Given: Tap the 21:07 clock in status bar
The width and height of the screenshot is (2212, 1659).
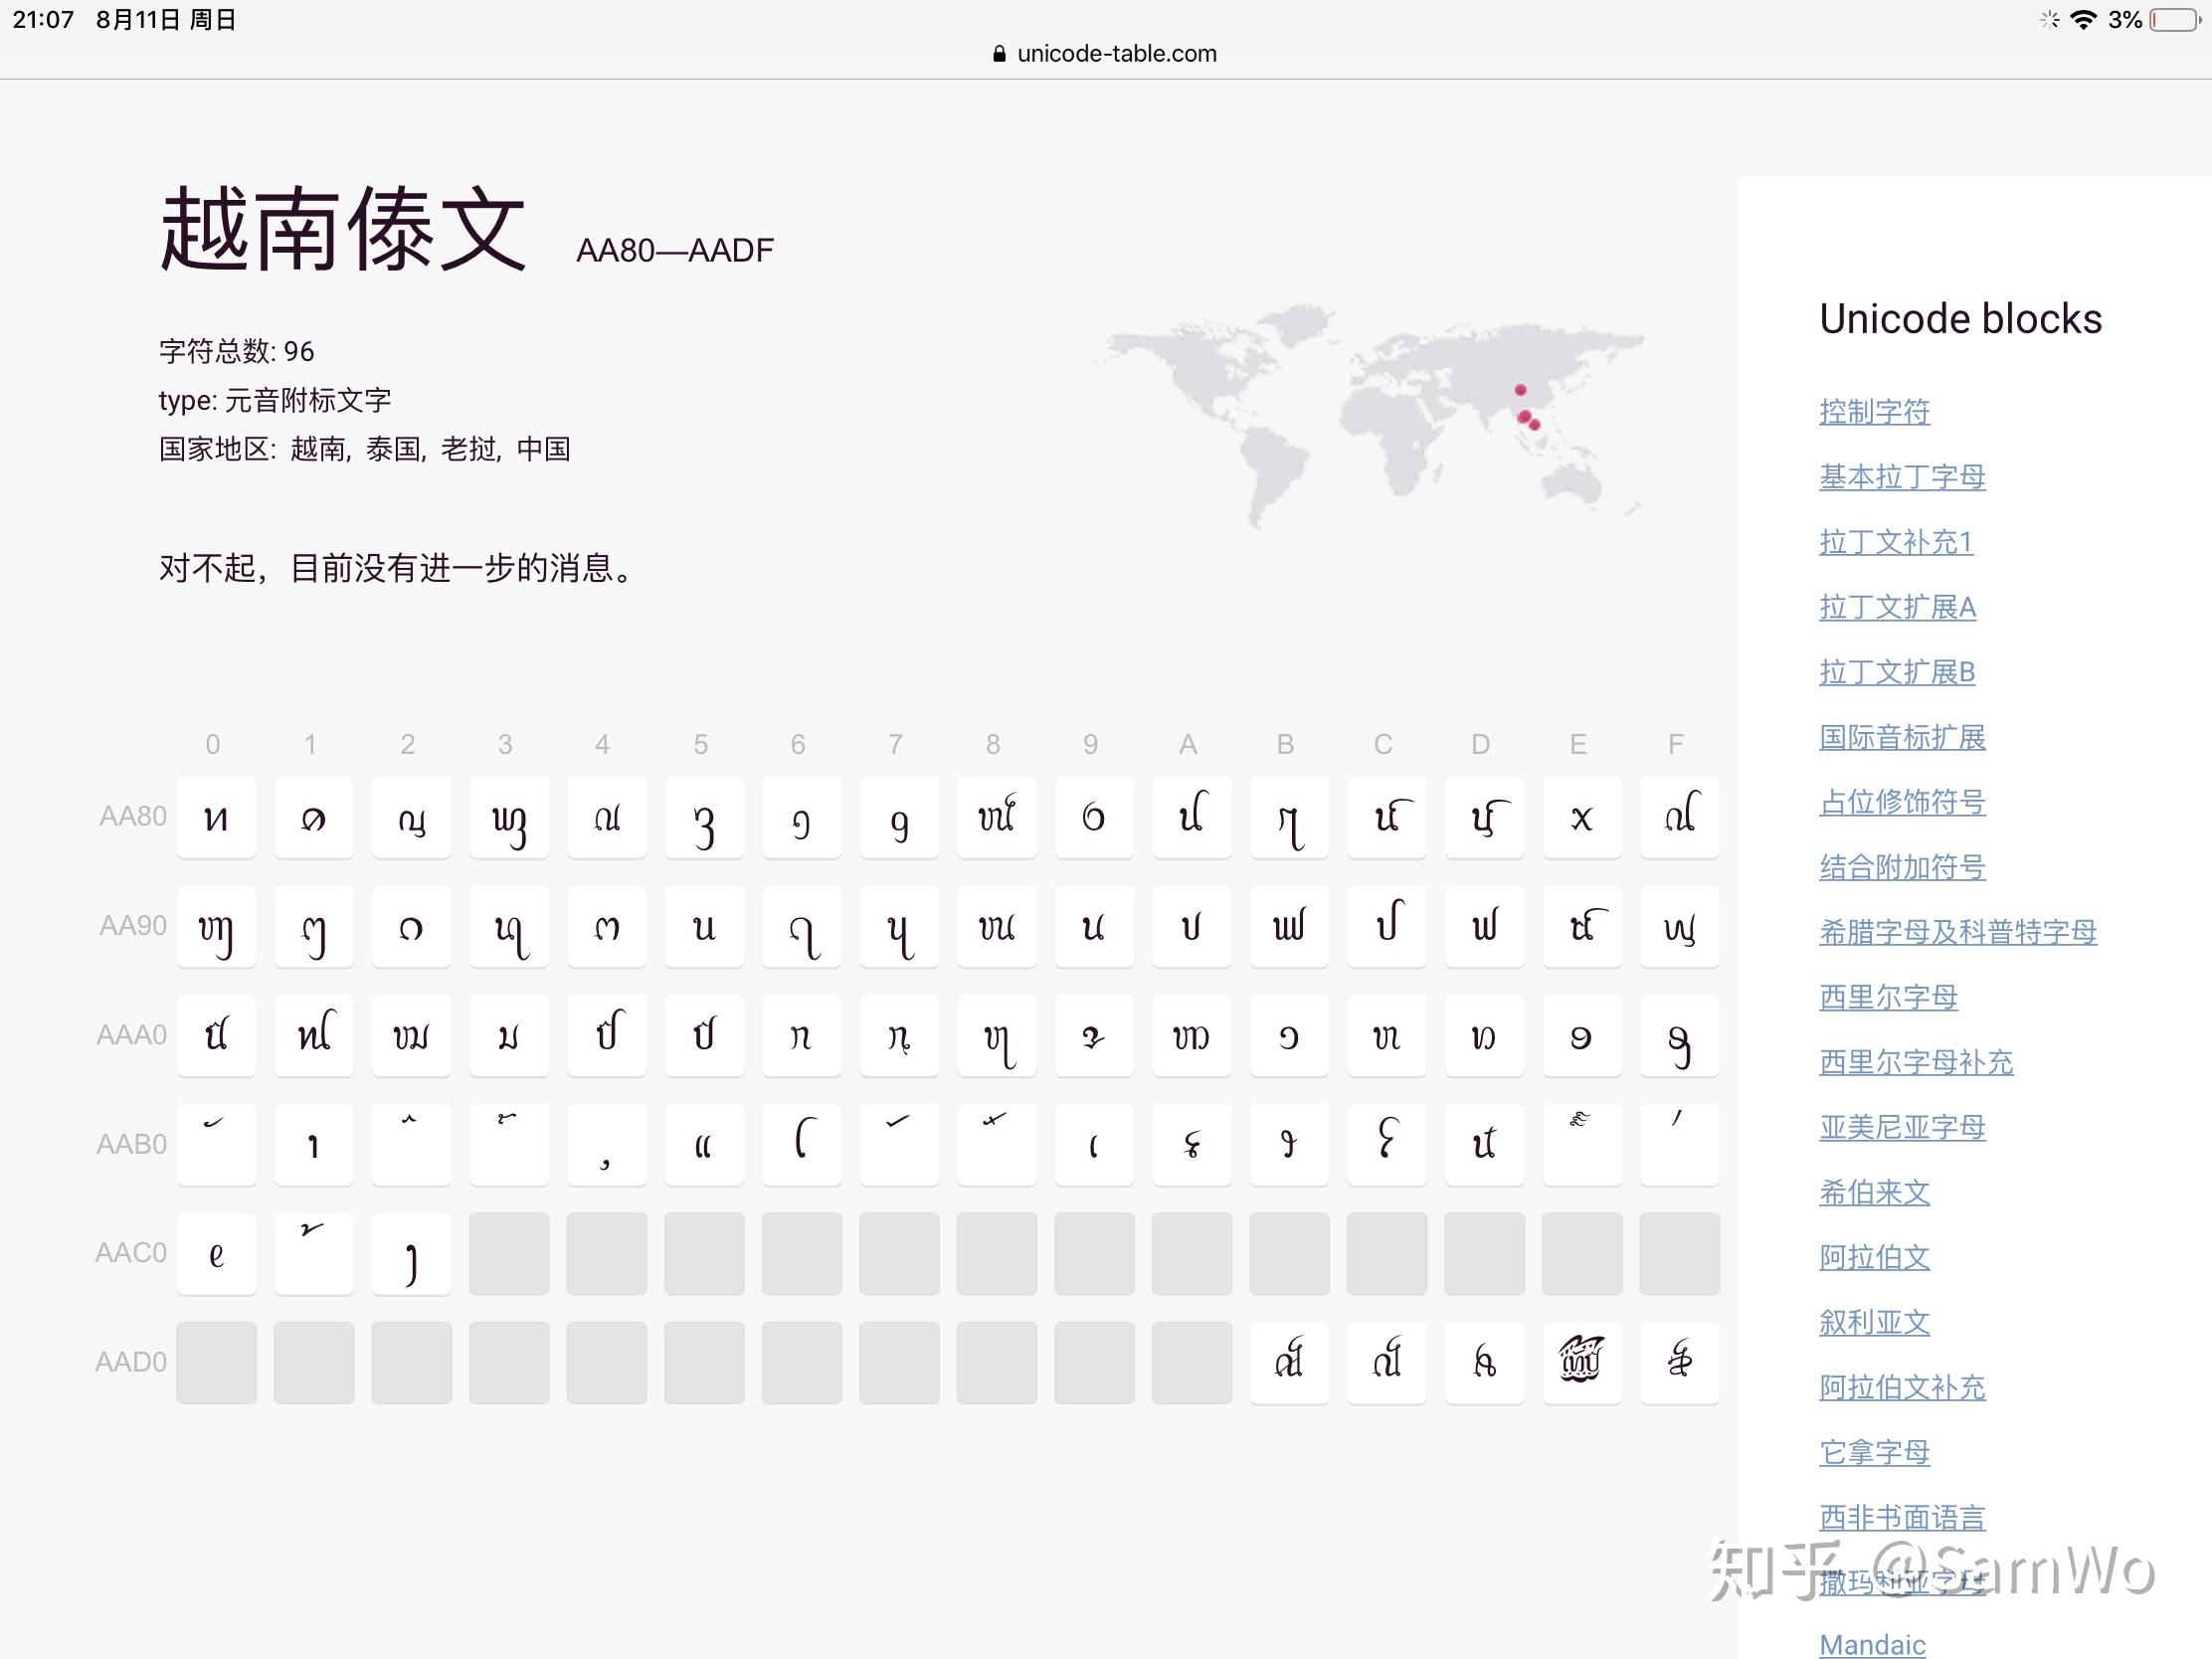Looking at the screenshot, I should click(x=43, y=20).
